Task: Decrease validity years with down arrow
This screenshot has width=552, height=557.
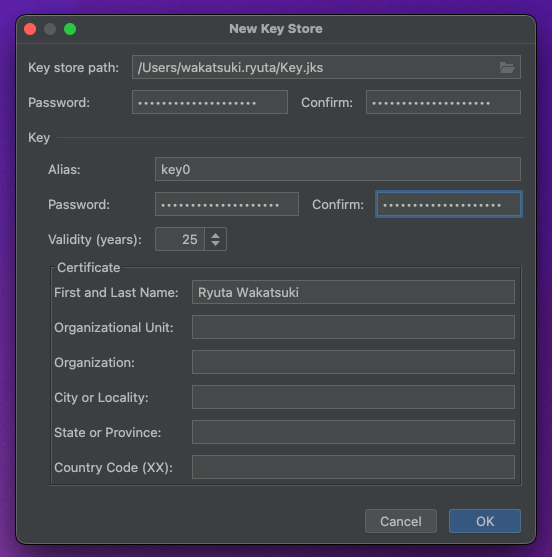Action: pyautogui.click(x=215, y=243)
